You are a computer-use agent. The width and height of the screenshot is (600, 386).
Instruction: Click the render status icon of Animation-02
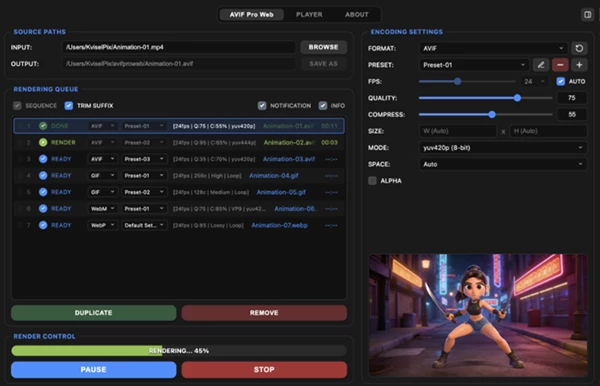[x=43, y=142]
